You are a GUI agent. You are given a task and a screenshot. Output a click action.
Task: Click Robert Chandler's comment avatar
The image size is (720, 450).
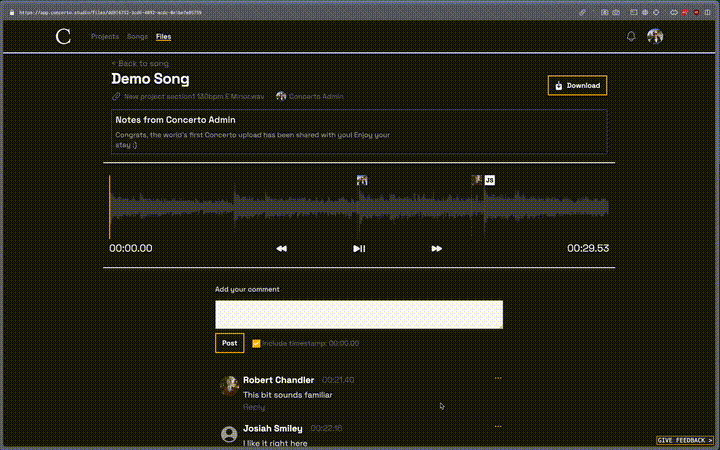(229, 386)
